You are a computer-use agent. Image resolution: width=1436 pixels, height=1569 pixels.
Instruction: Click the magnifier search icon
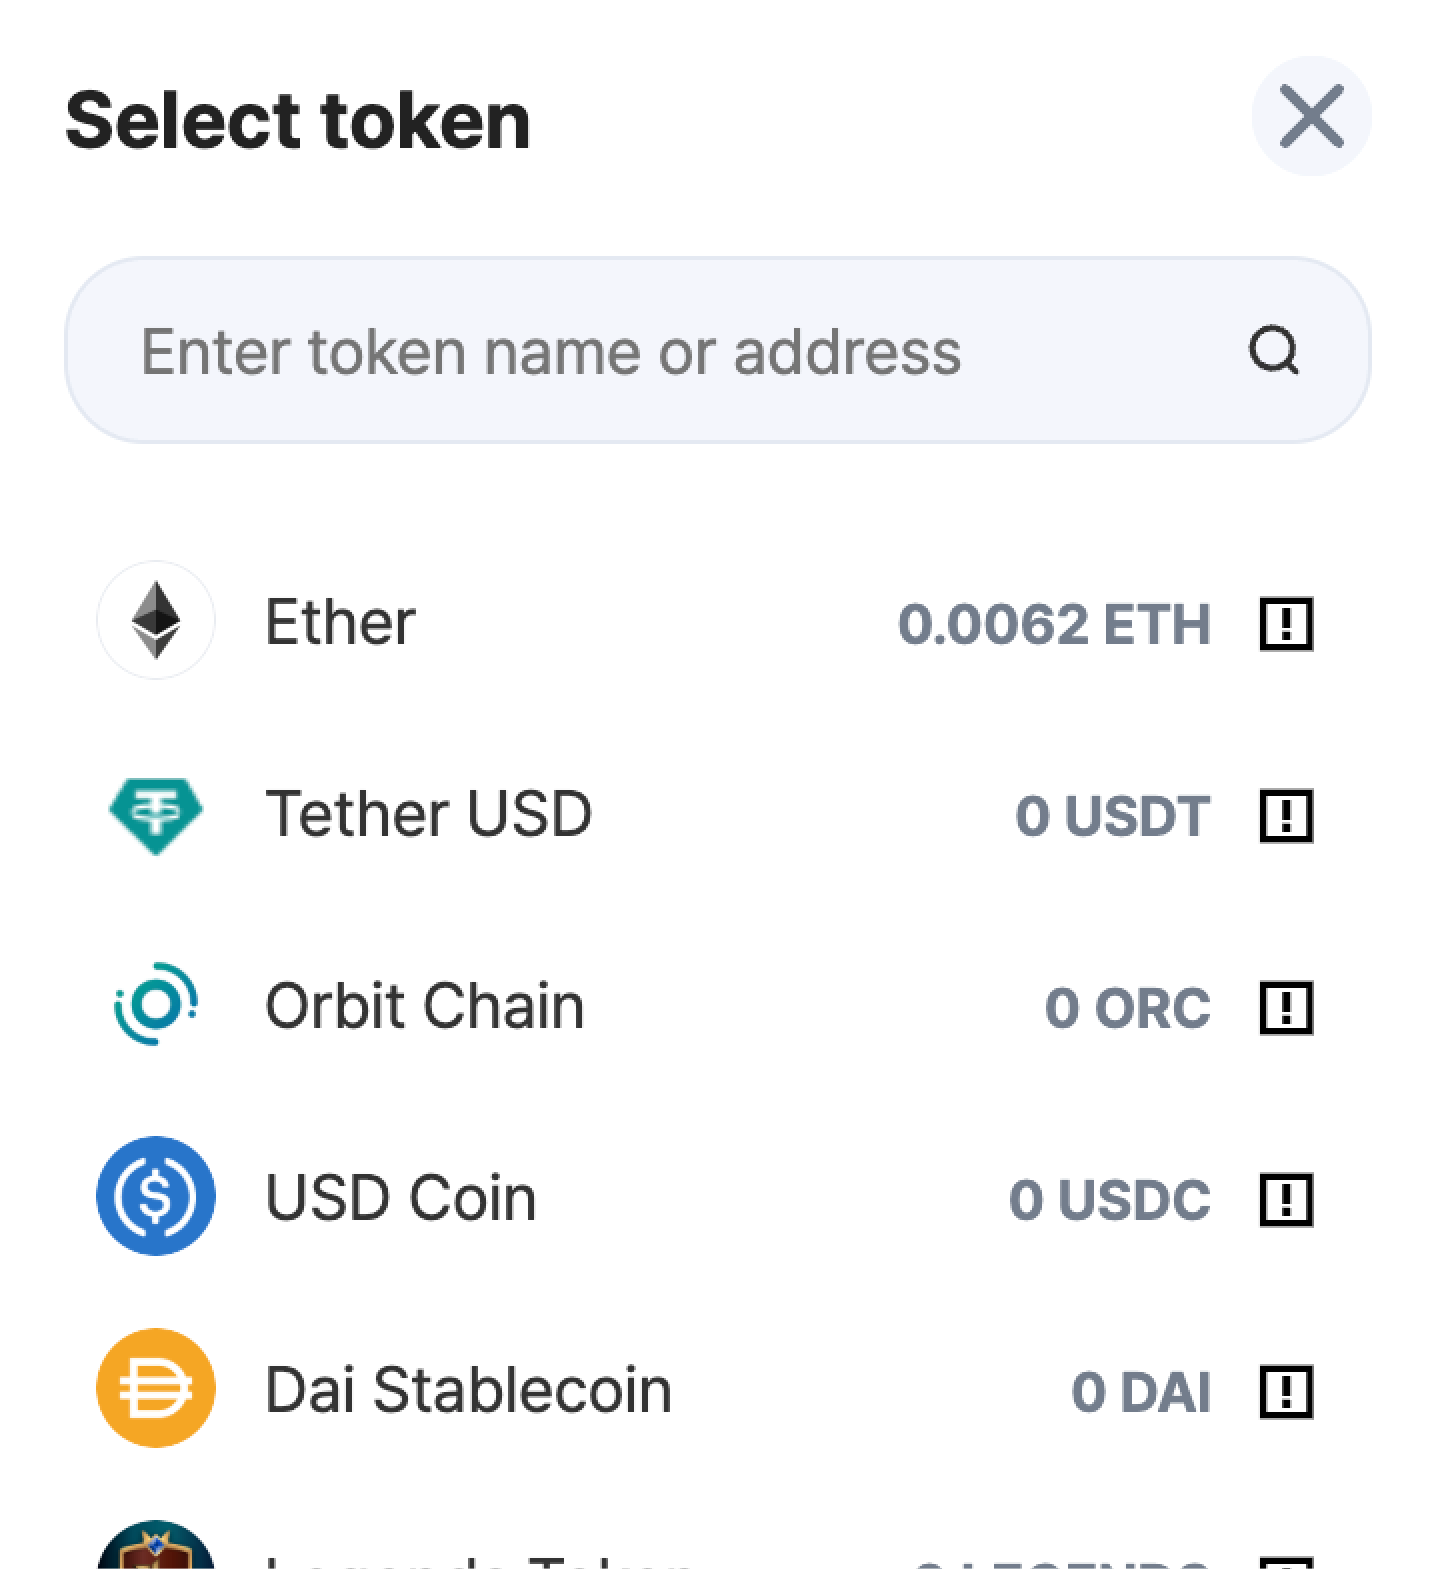click(x=1274, y=351)
